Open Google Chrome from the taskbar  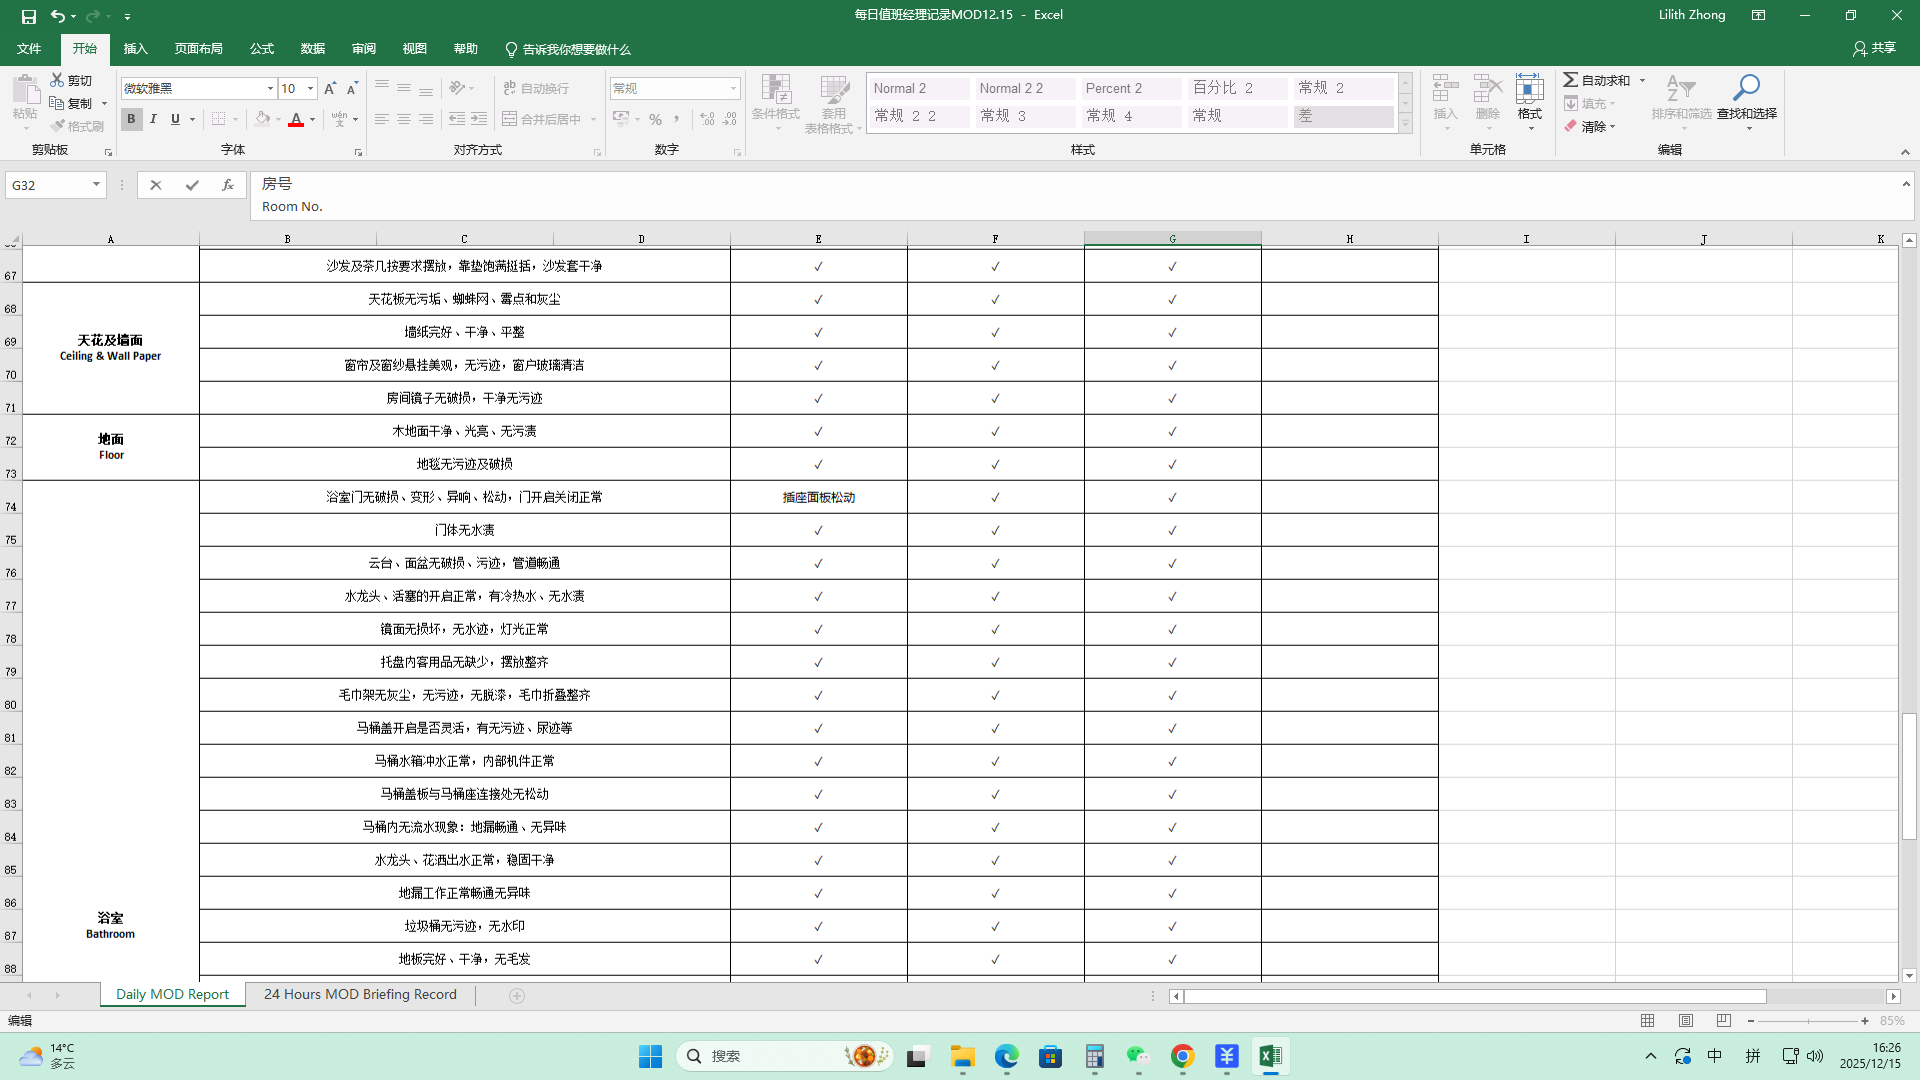1182,1056
